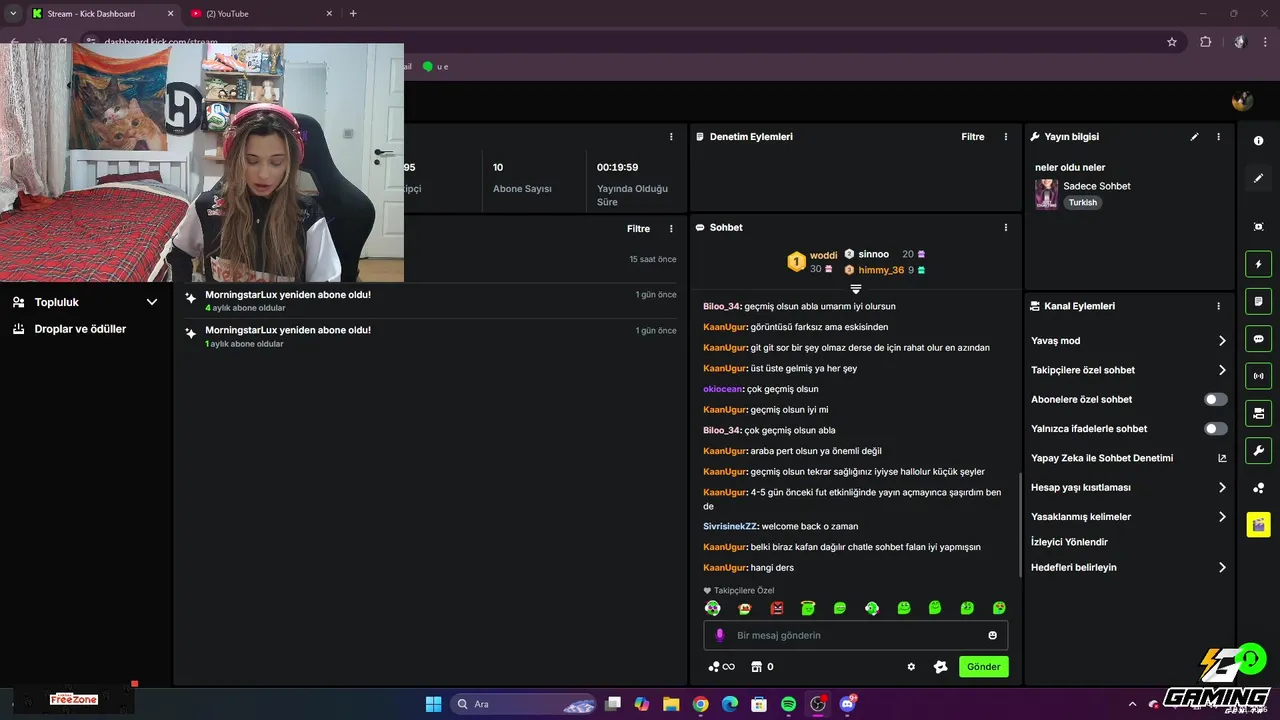Click username SivrisinekZZ in chat

pos(730,526)
